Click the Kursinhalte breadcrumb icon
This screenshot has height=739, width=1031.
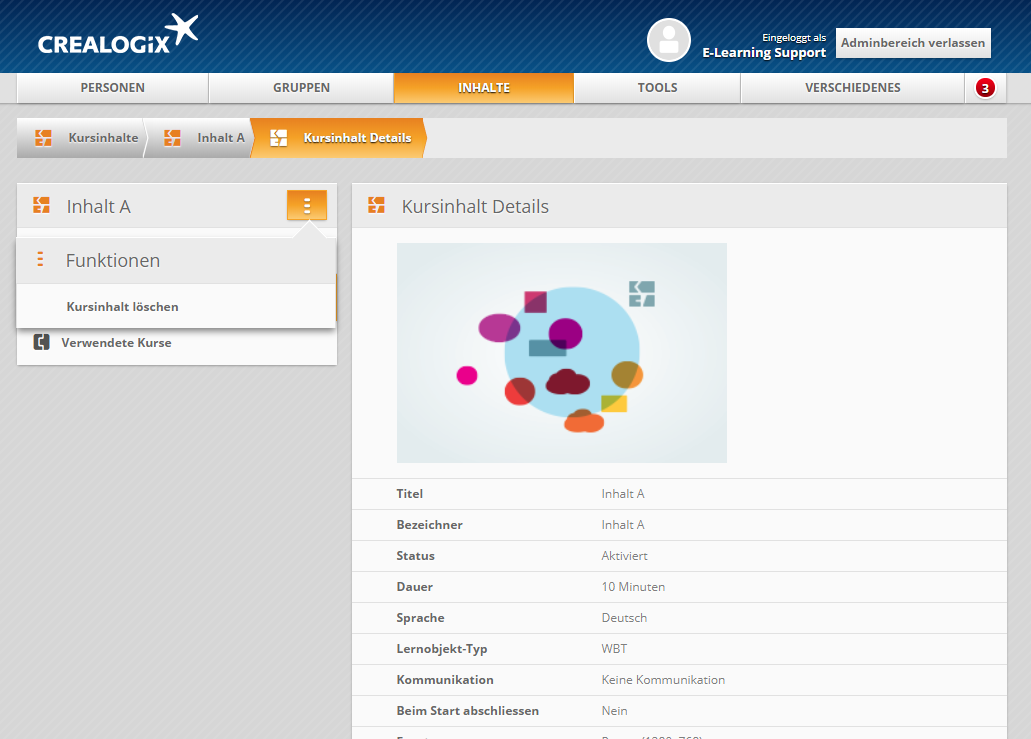point(43,138)
